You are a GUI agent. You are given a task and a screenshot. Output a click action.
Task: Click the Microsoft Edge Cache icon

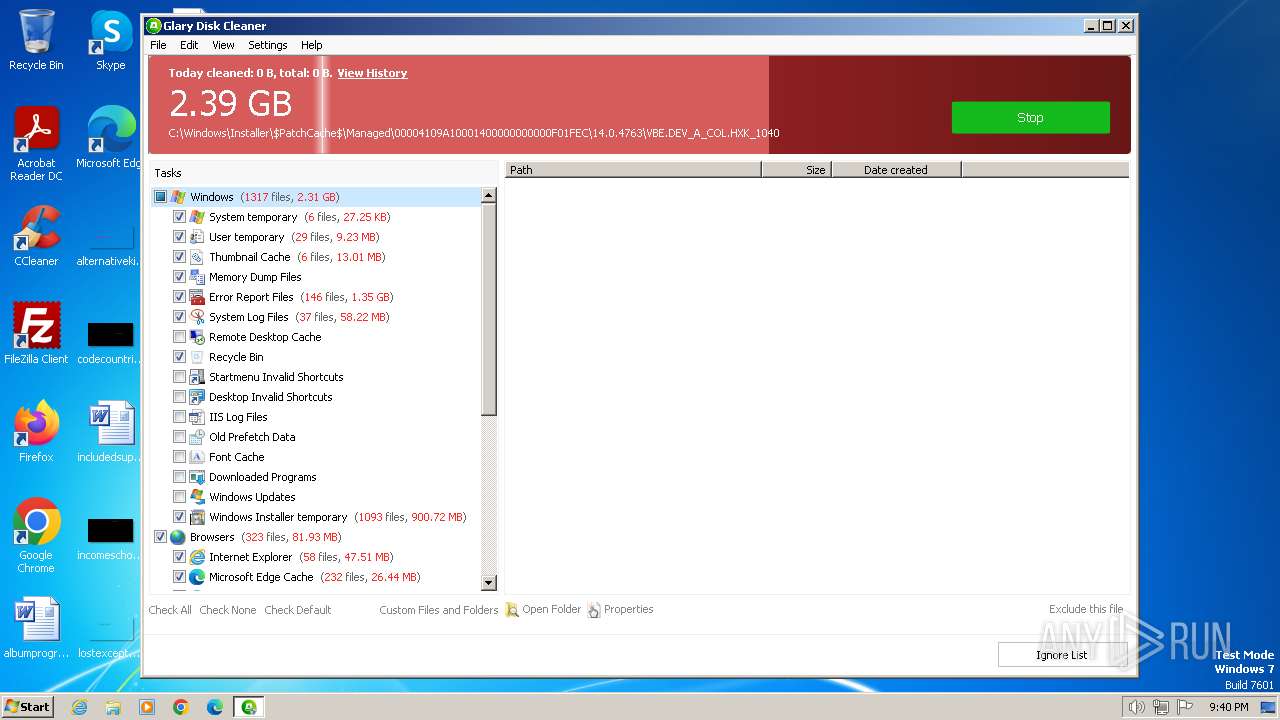click(197, 577)
